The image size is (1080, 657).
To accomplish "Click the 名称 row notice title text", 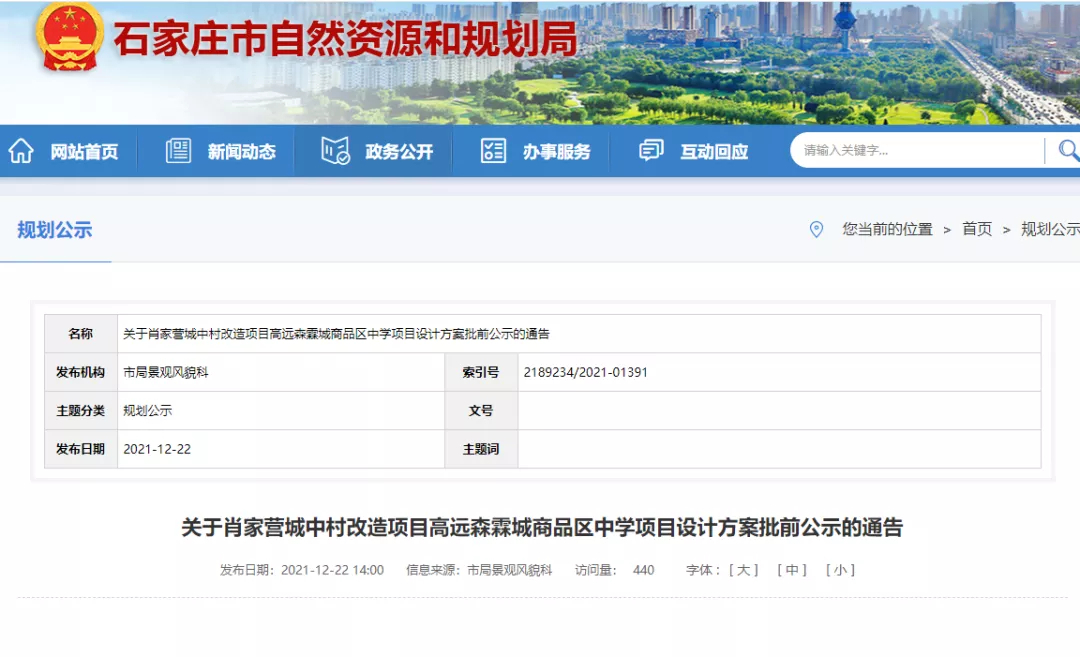I will point(336,334).
